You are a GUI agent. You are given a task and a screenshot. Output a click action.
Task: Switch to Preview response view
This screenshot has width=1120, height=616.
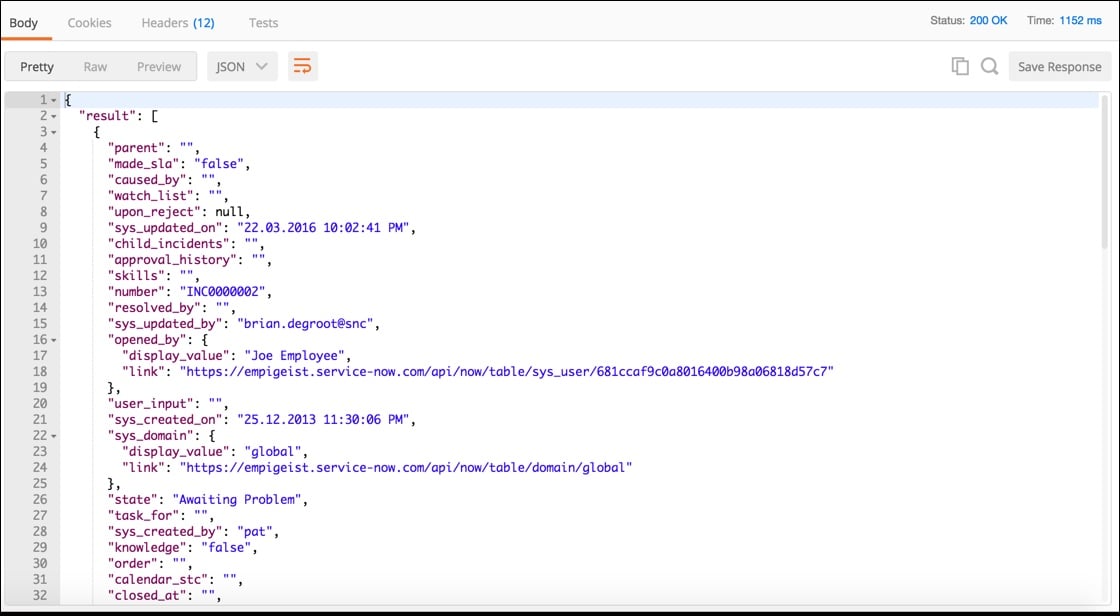click(159, 66)
